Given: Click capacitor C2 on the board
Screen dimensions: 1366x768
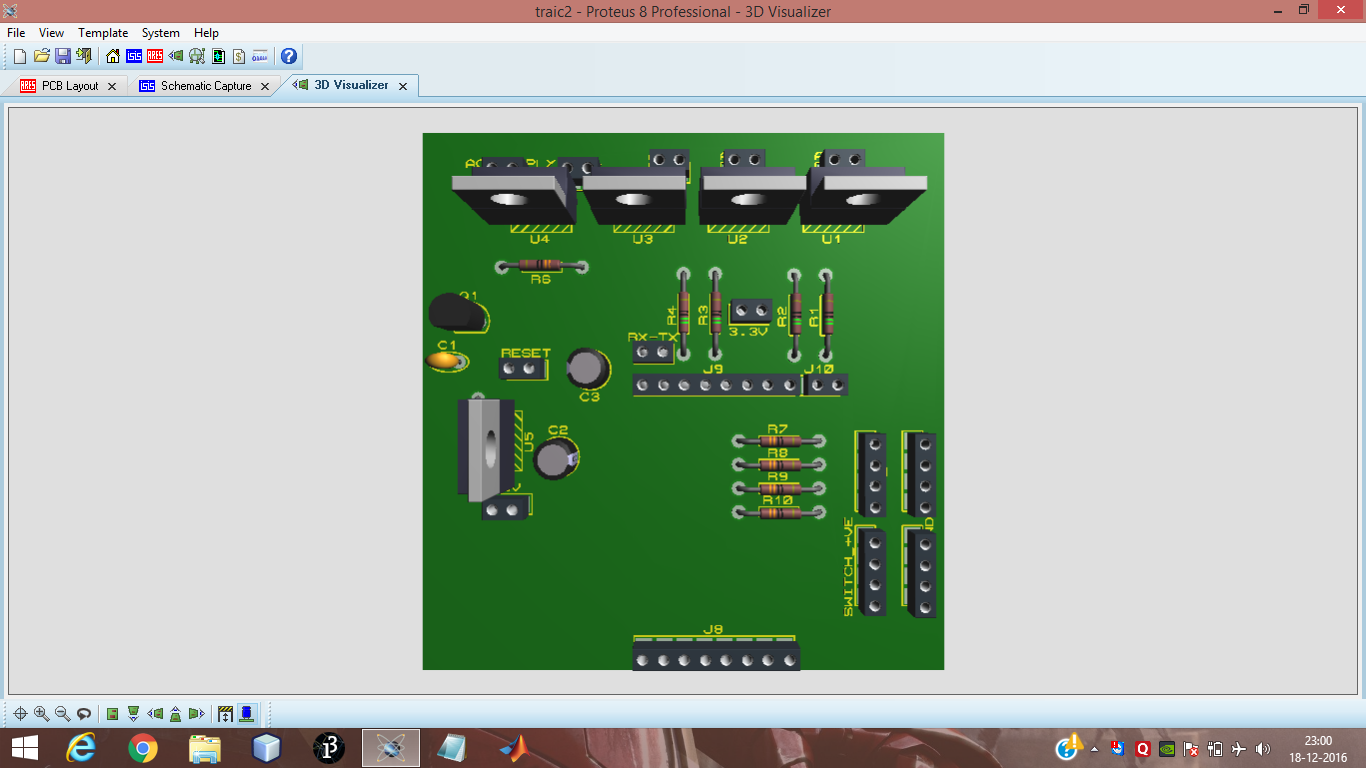Looking at the screenshot, I should coord(555,457).
